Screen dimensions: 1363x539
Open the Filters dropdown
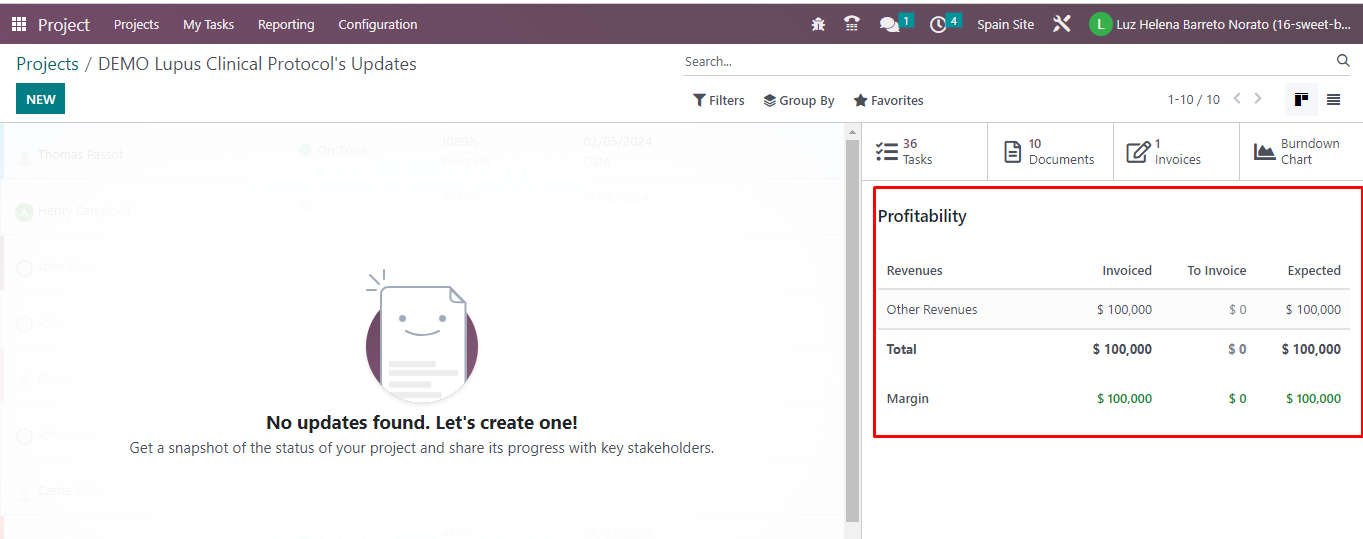(x=719, y=100)
